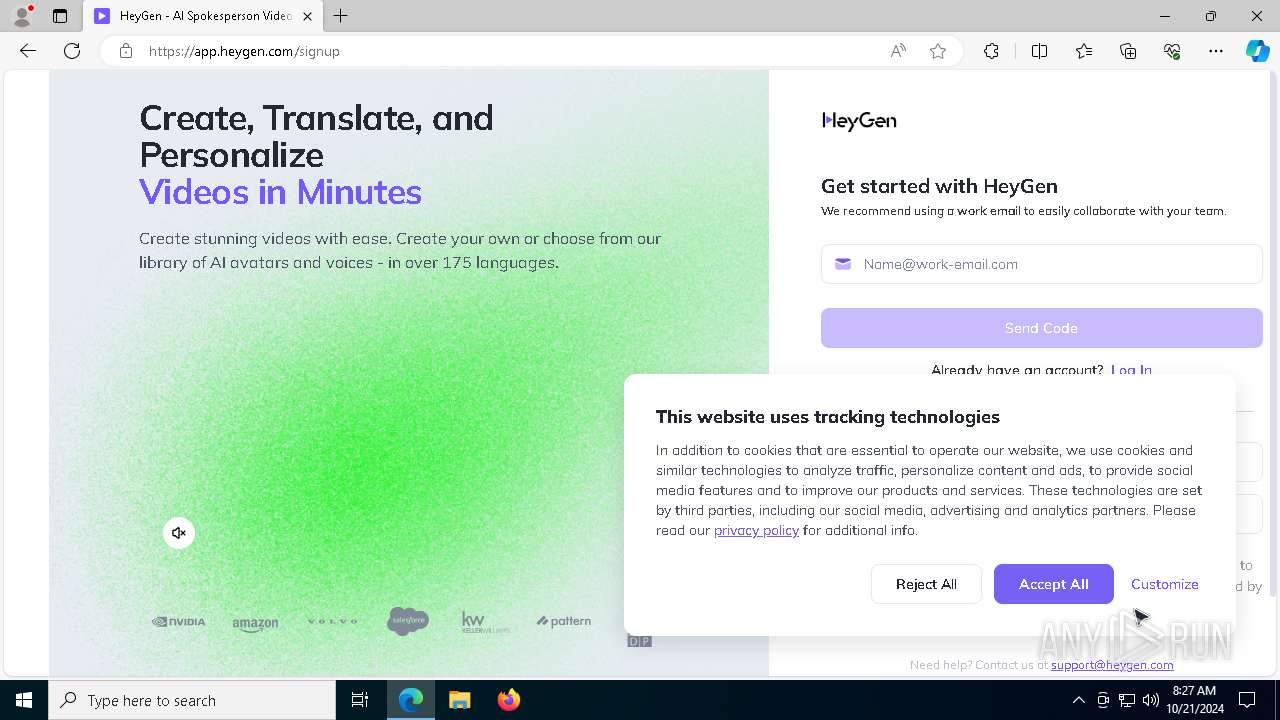
Task: Launch Firefox from taskbar
Action: pyautogui.click(x=509, y=700)
